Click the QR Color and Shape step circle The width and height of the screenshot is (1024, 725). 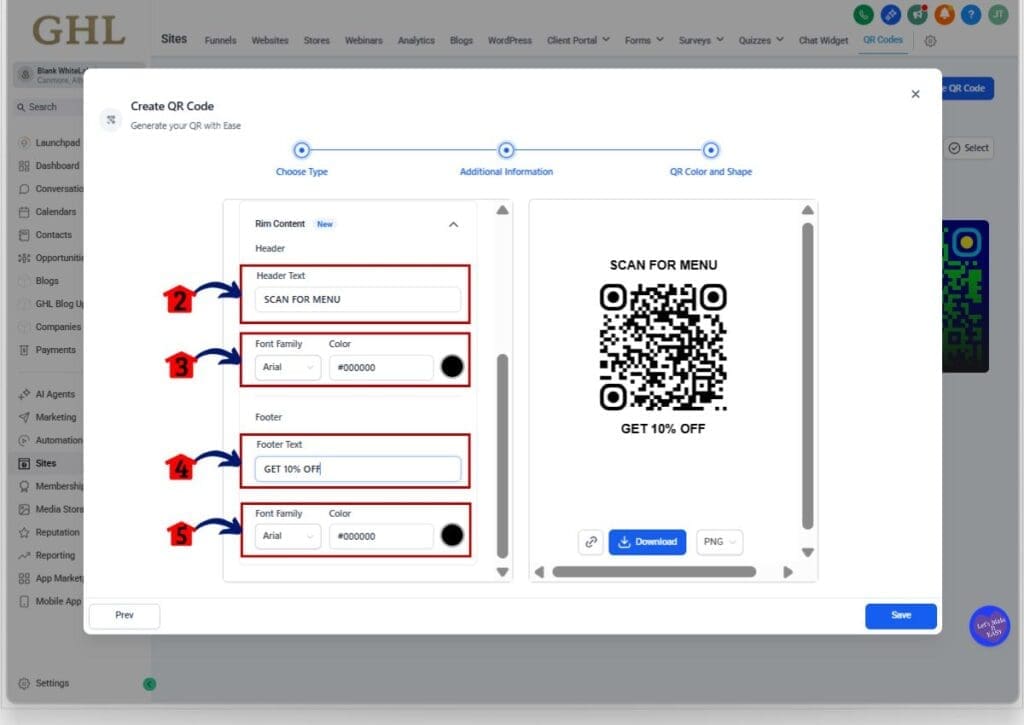click(711, 150)
